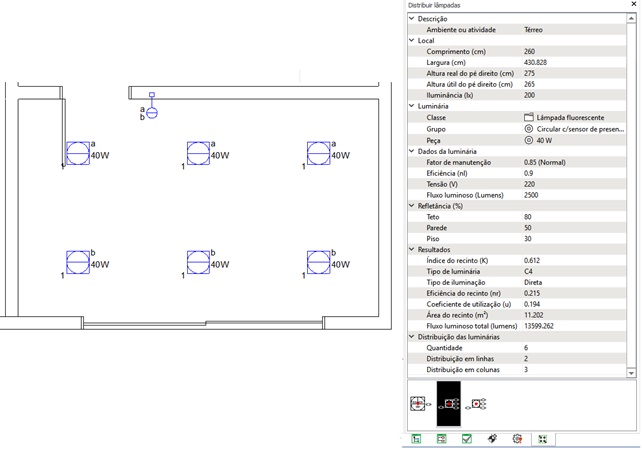Collapse the Resultados section

(x=410, y=249)
